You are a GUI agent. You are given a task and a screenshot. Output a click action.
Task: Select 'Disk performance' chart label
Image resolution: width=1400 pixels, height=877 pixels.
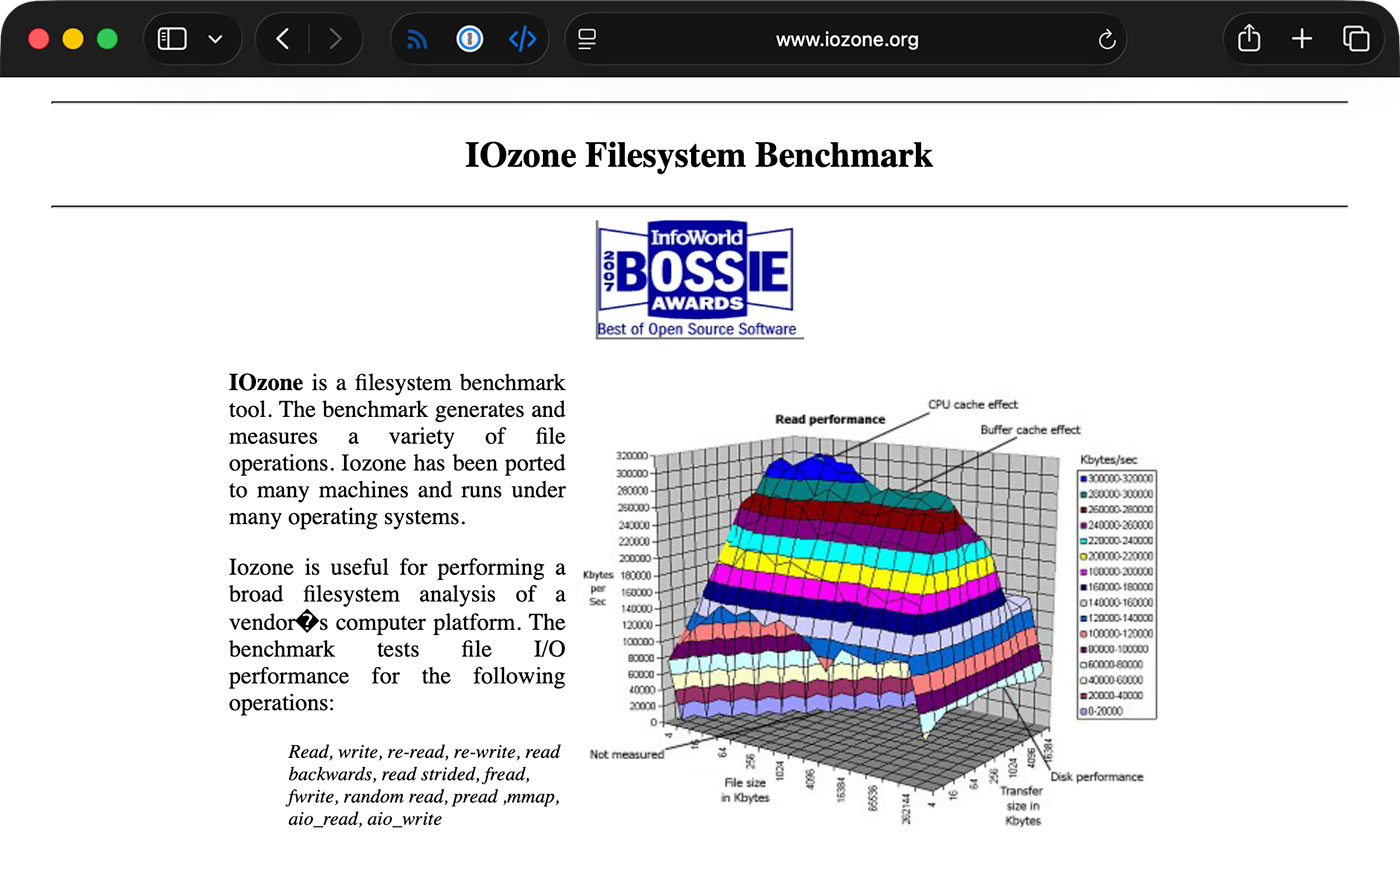pyautogui.click(x=1096, y=777)
